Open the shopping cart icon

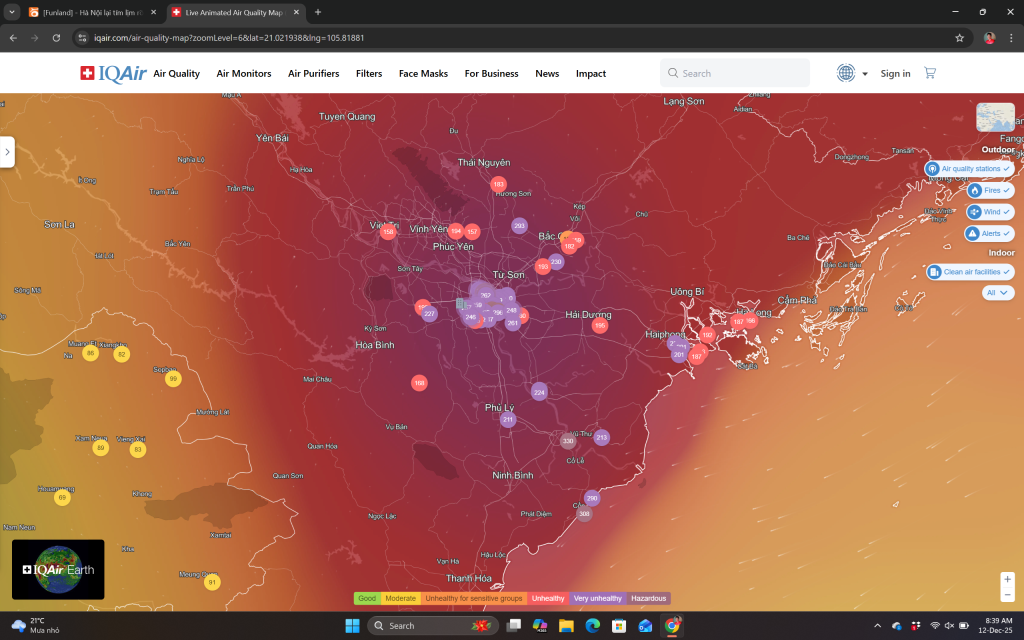pos(930,73)
